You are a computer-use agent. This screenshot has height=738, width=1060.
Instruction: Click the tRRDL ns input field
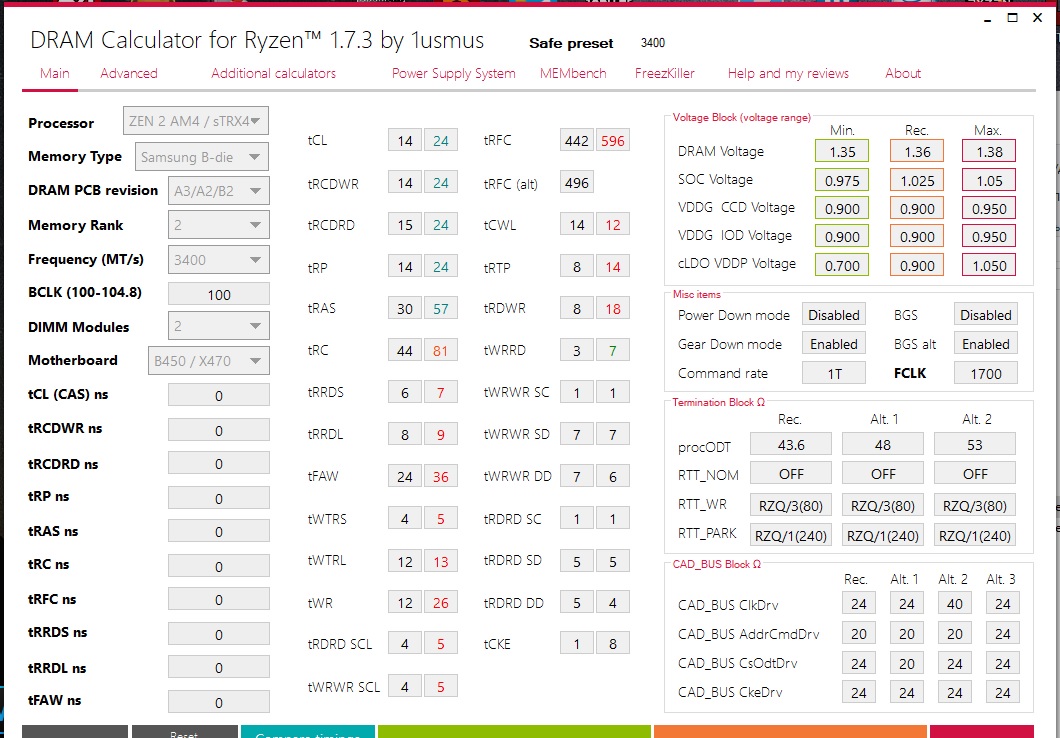[218, 668]
